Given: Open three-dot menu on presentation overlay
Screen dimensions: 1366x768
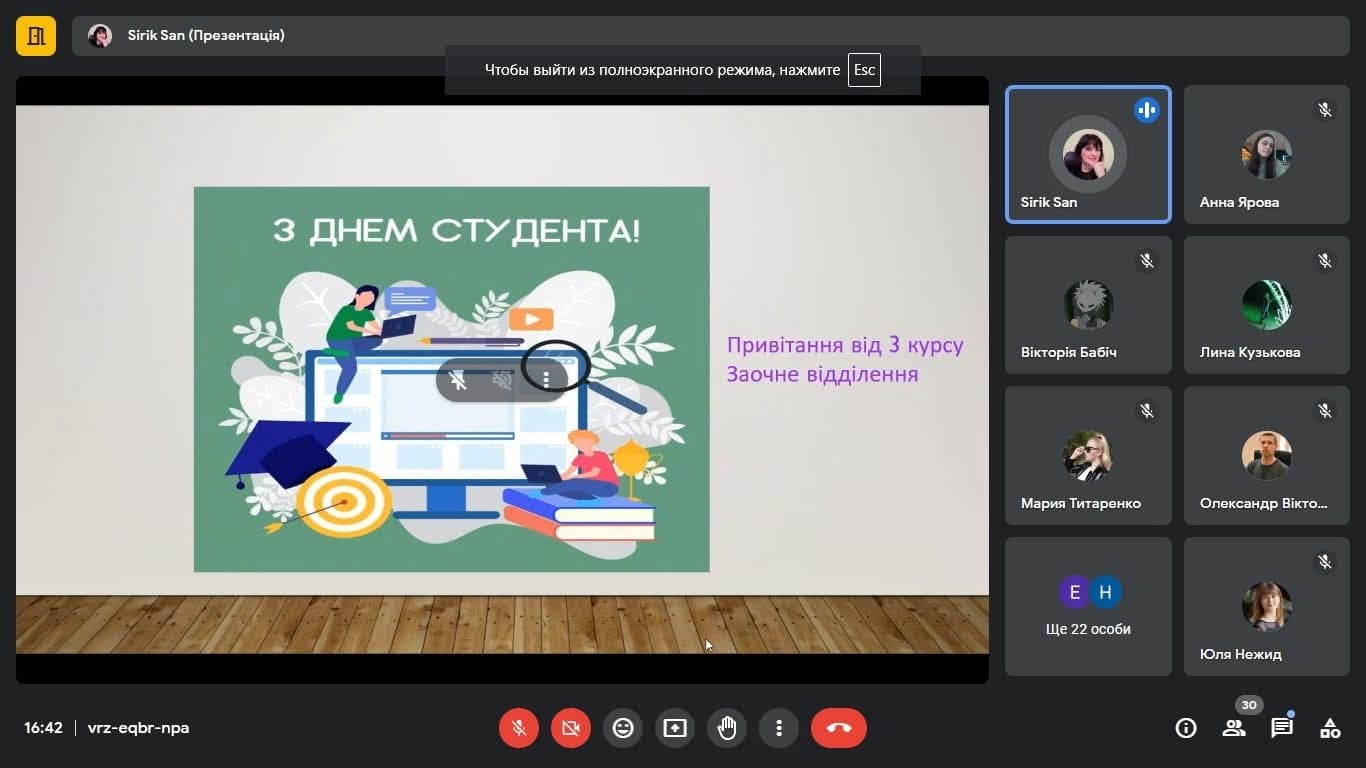Looking at the screenshot, I should click(x=546, y=380).
